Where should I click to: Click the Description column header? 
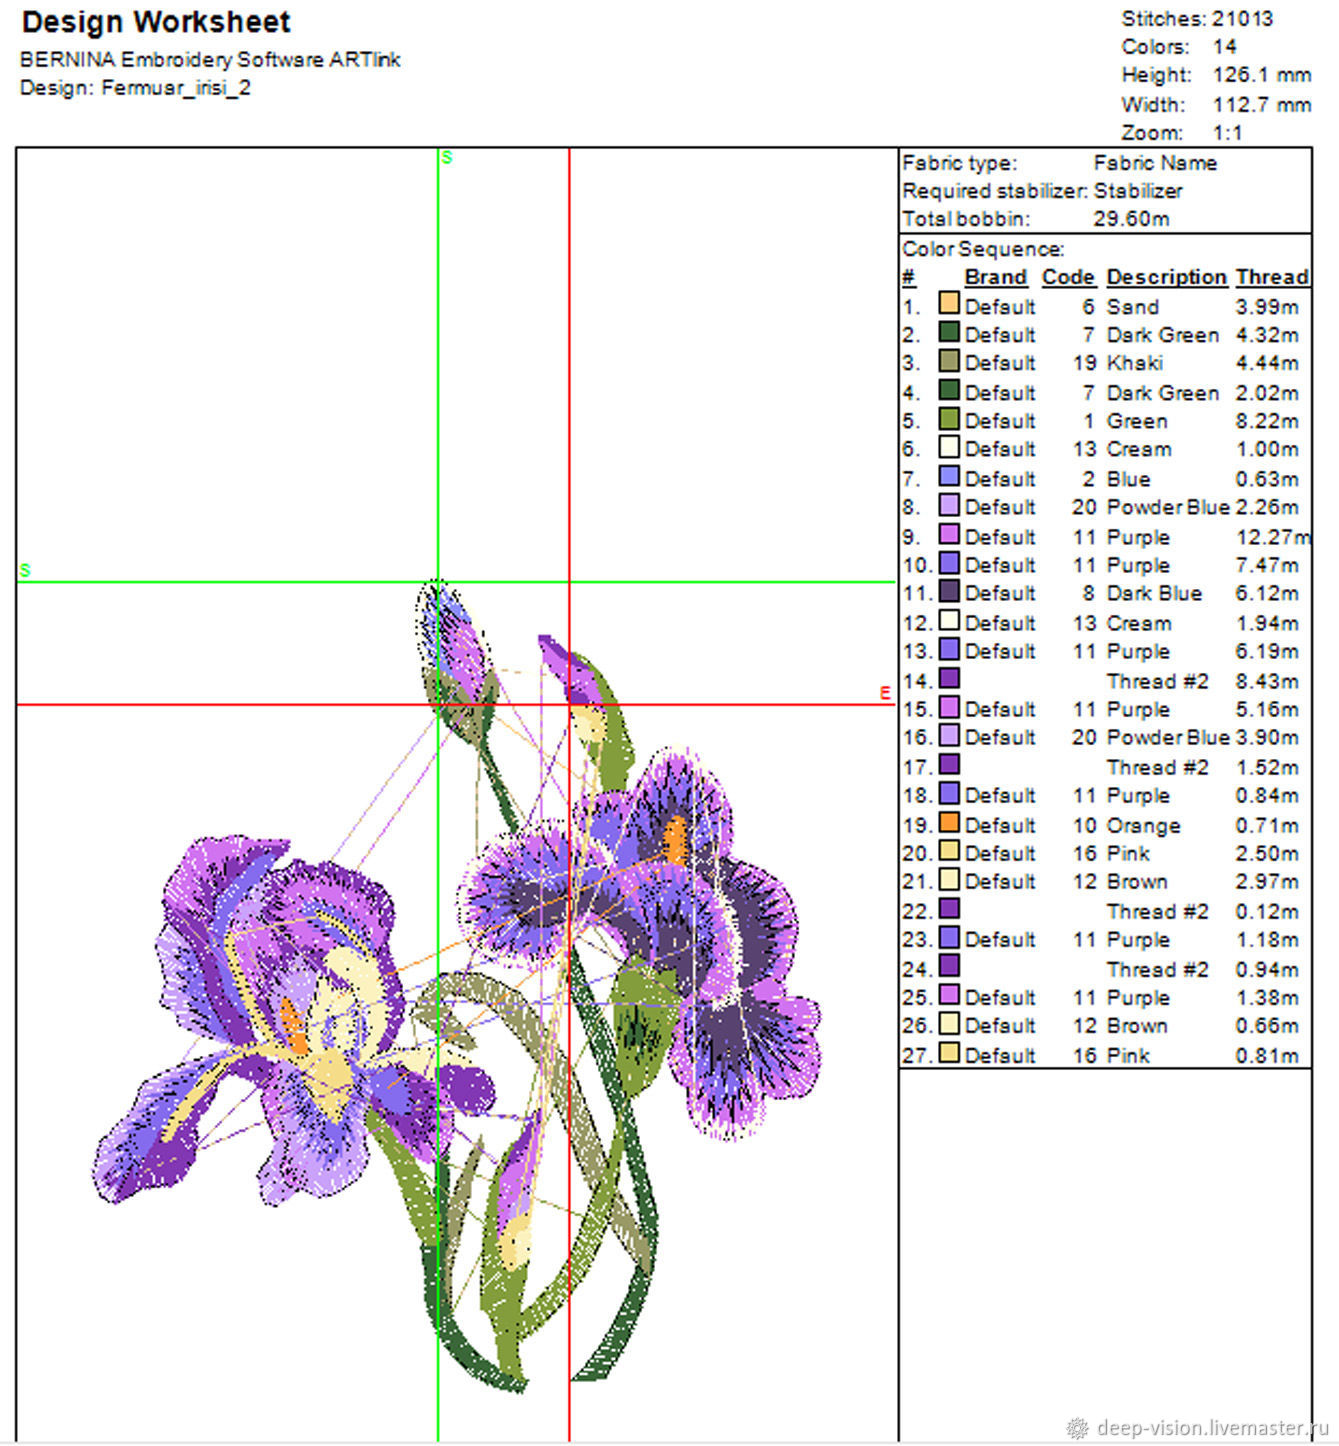pos(1166,277)
